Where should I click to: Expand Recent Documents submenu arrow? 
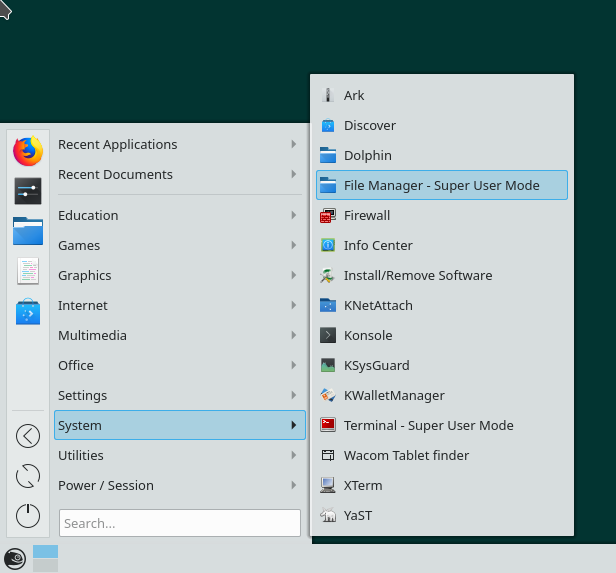pos(293,174)
